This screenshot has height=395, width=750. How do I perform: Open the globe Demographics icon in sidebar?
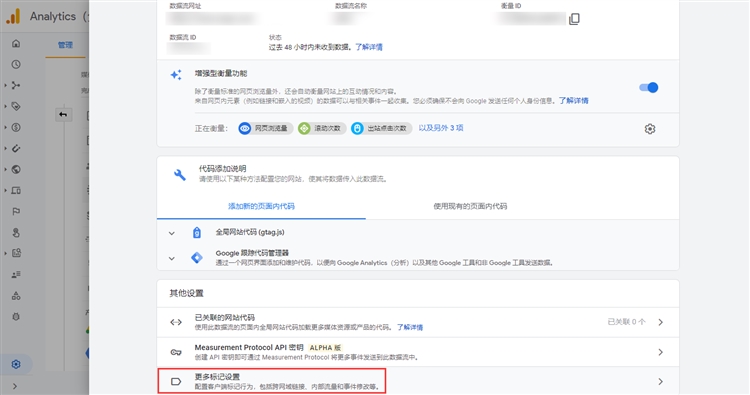[x=16, y=169]
